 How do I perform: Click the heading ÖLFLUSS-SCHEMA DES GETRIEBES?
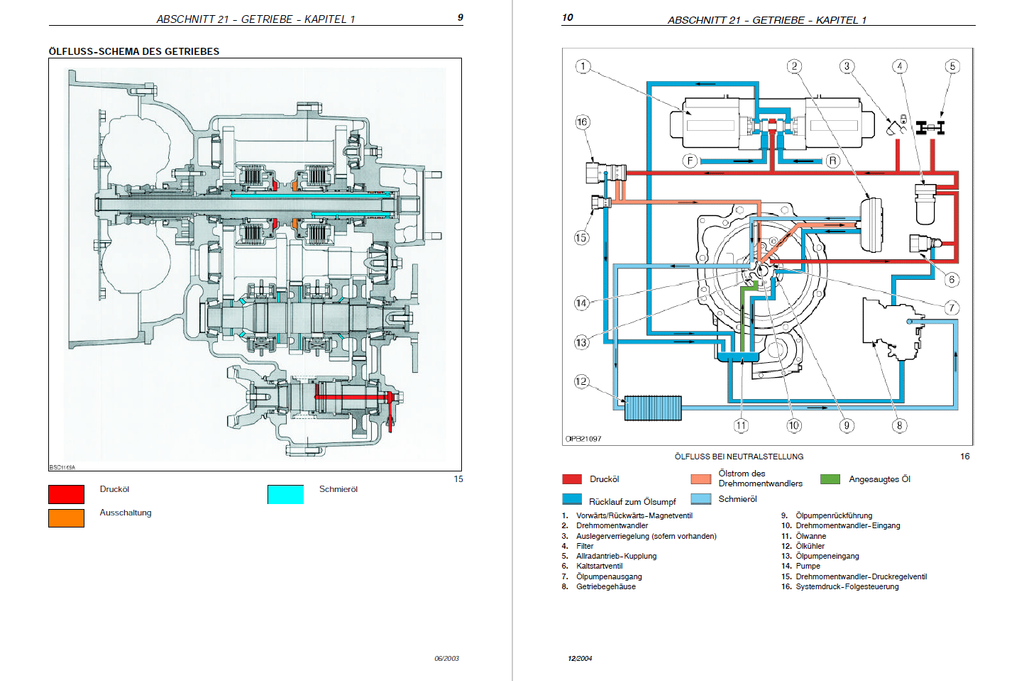pyautogui.click(x=134, y=52)
